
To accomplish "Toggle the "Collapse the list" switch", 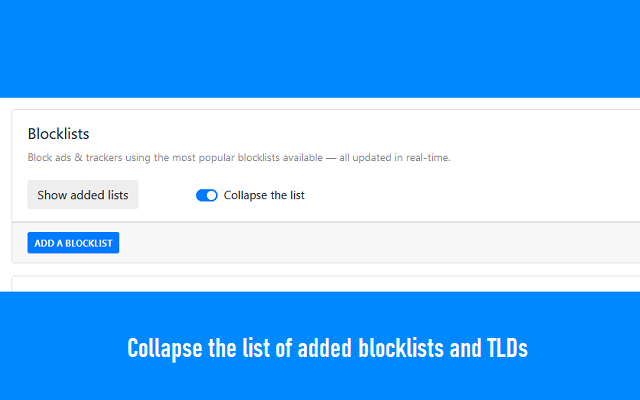I will (x=207, y=195).
